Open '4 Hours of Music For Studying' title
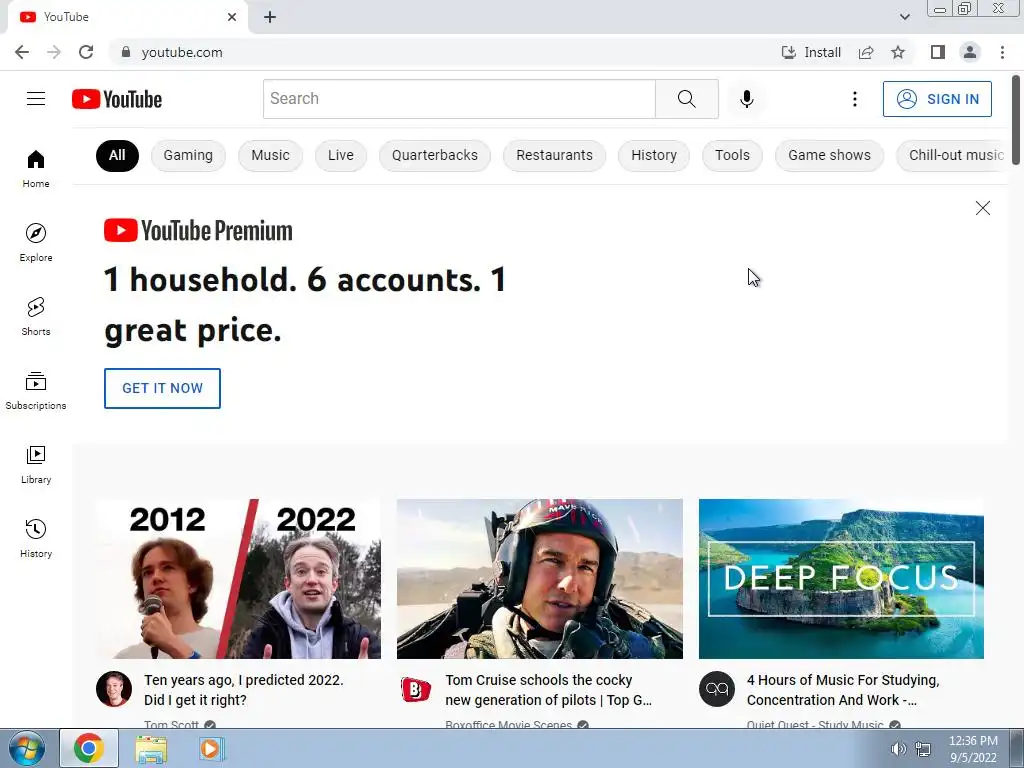The width and height of the screenshot is (1024, 768). 843,690
